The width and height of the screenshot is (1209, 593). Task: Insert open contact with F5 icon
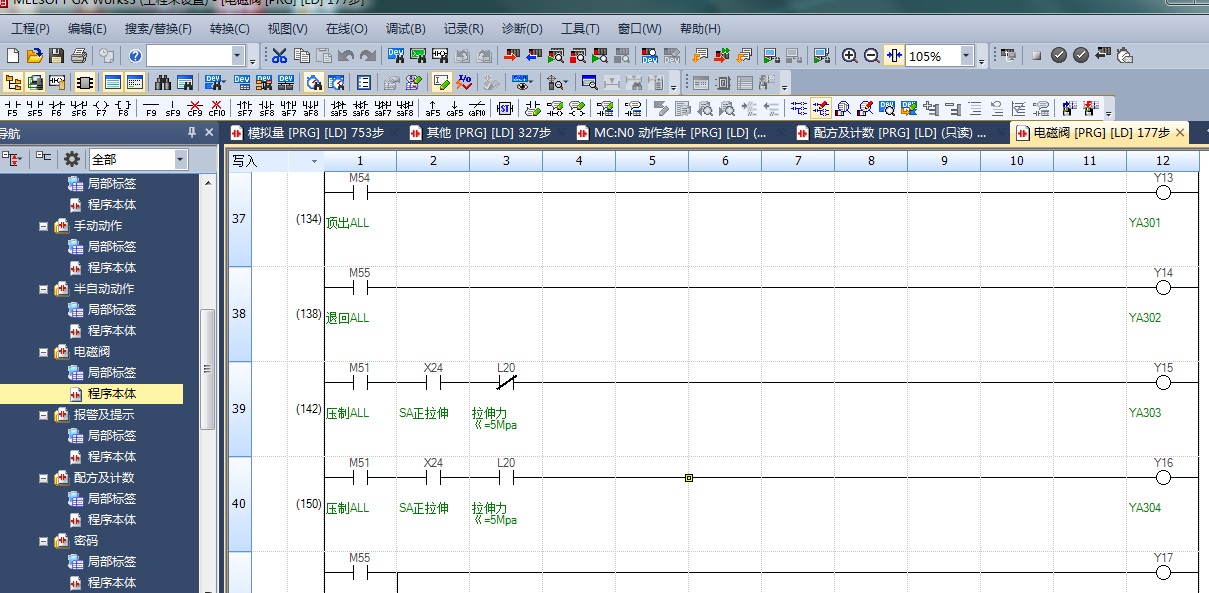click(x=13, y=108)
